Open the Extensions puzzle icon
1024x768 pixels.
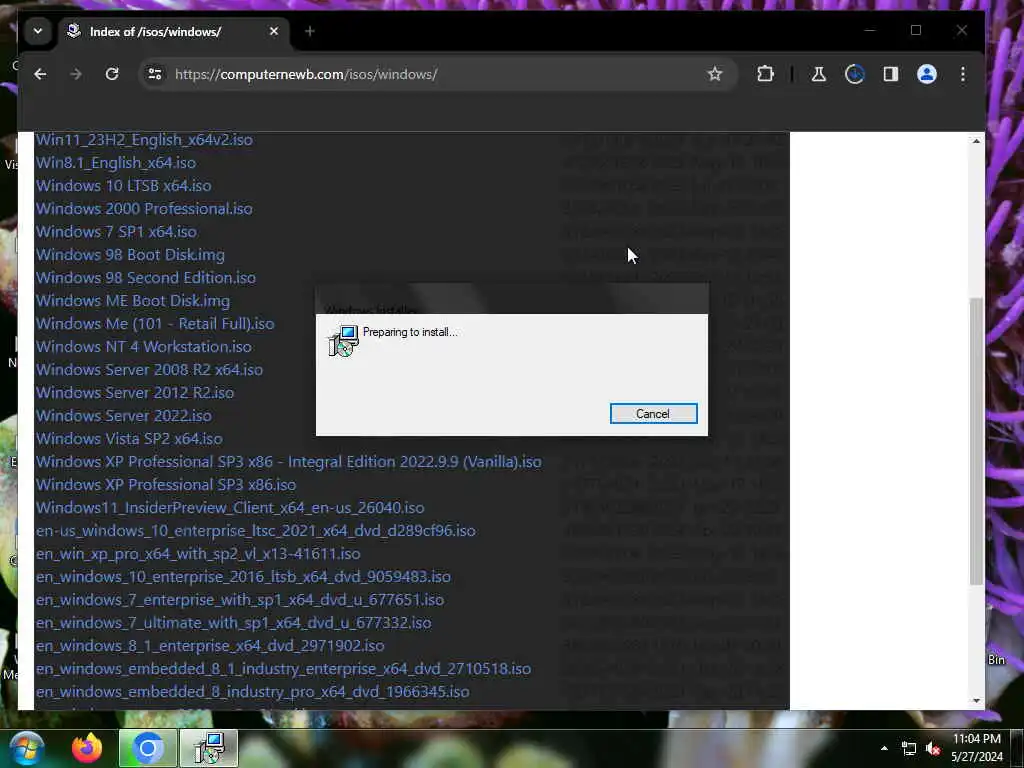pyautogui.click(x=765, y=74)
